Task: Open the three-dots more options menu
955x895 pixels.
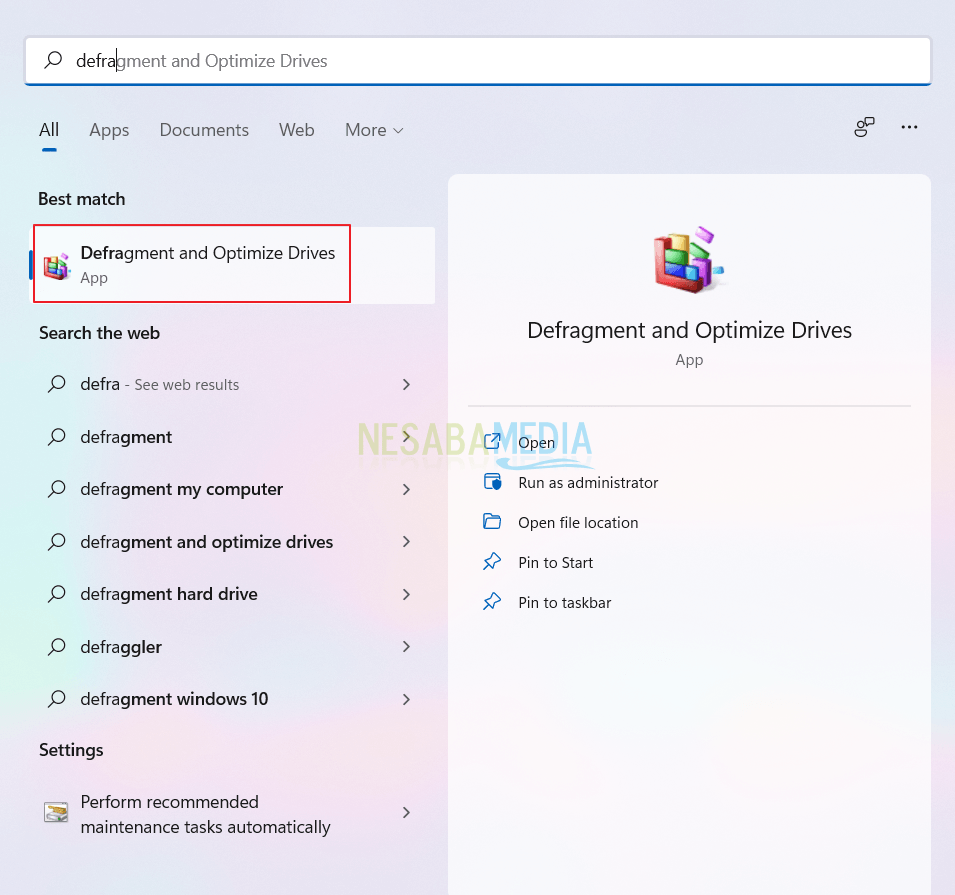Action: point(909,127)
